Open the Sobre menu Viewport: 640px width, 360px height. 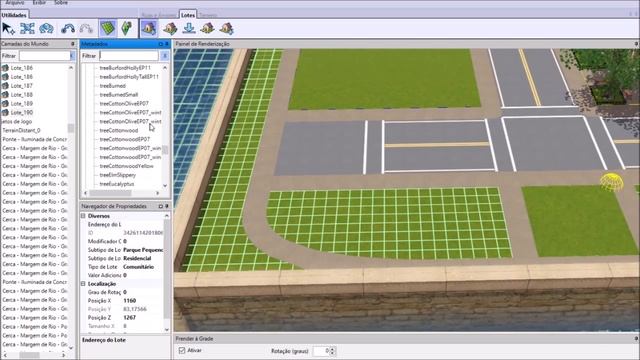(61, 2)
